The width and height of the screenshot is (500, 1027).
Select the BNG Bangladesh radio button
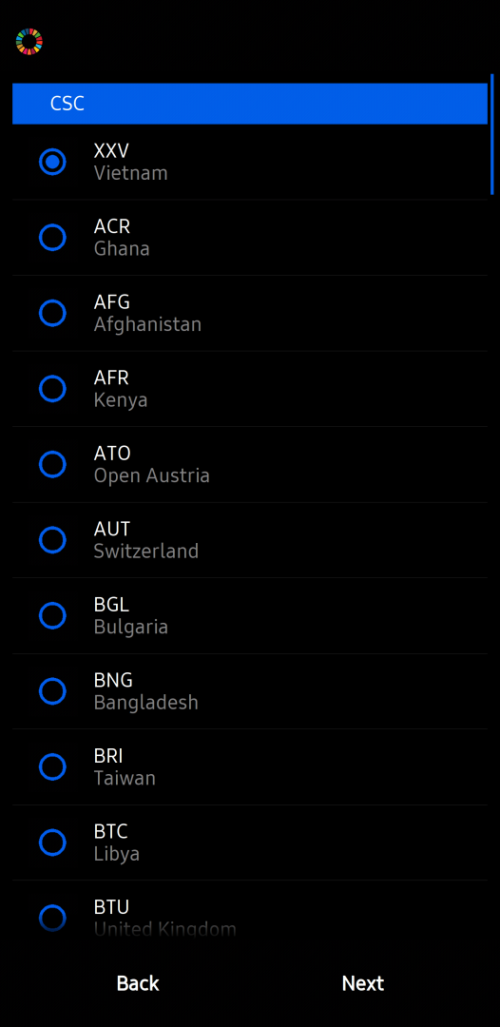(52, 692)
